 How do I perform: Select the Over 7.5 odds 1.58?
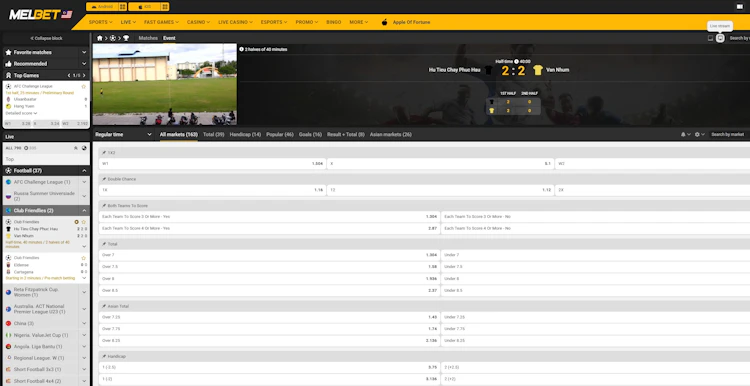click(269, 266)
